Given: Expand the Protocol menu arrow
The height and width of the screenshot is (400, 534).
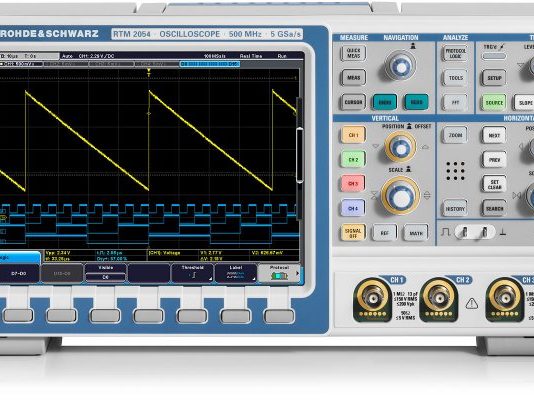Looking at the screenshot, I should 298,273.
